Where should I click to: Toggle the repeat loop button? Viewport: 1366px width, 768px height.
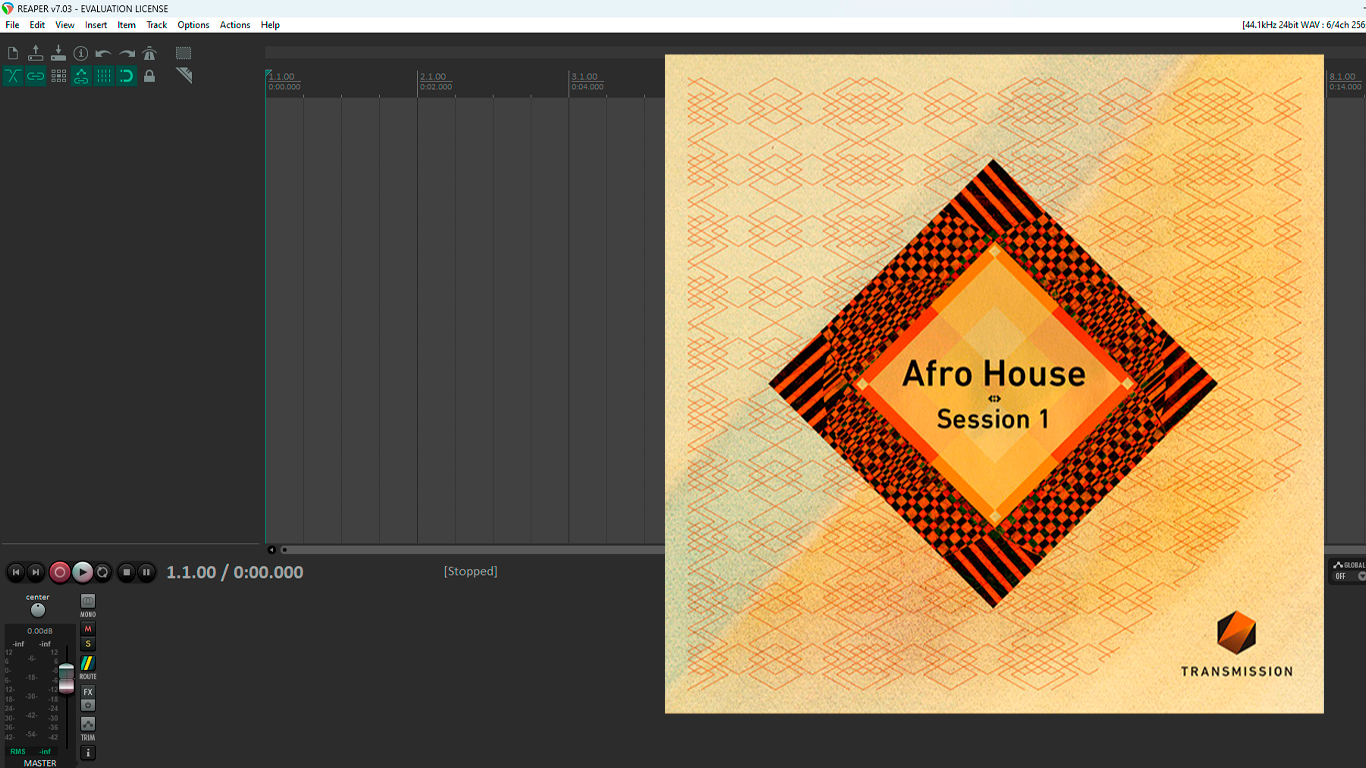point(103,572)
